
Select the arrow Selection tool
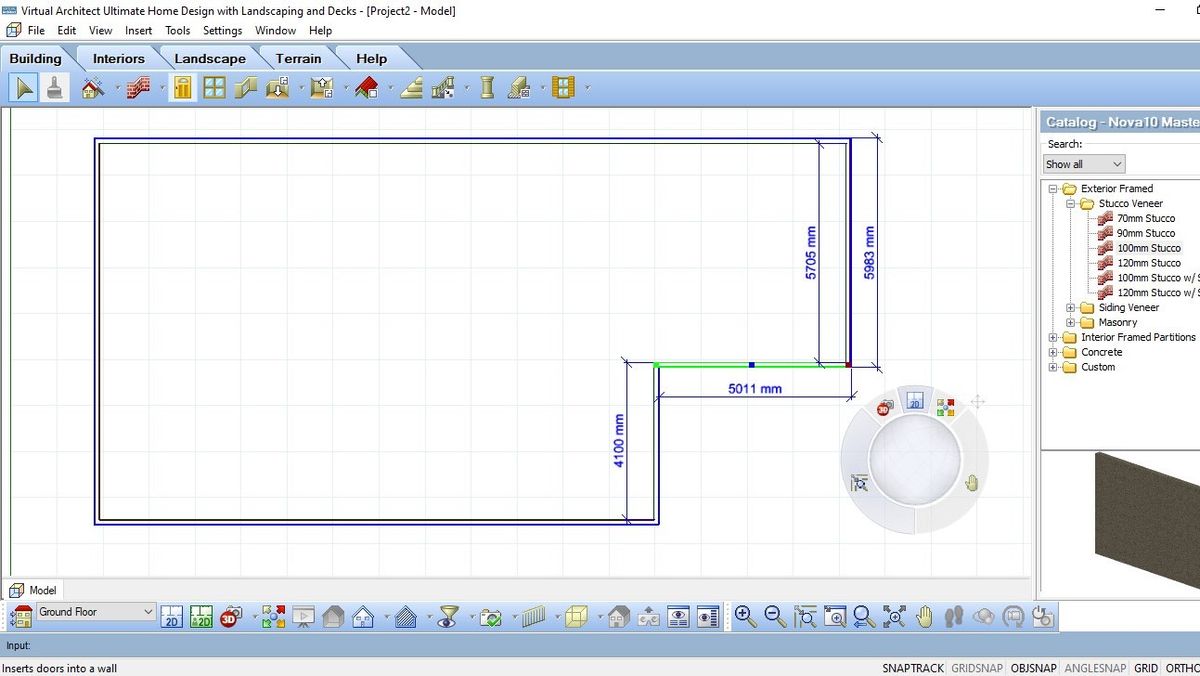(x=25, y=88)
